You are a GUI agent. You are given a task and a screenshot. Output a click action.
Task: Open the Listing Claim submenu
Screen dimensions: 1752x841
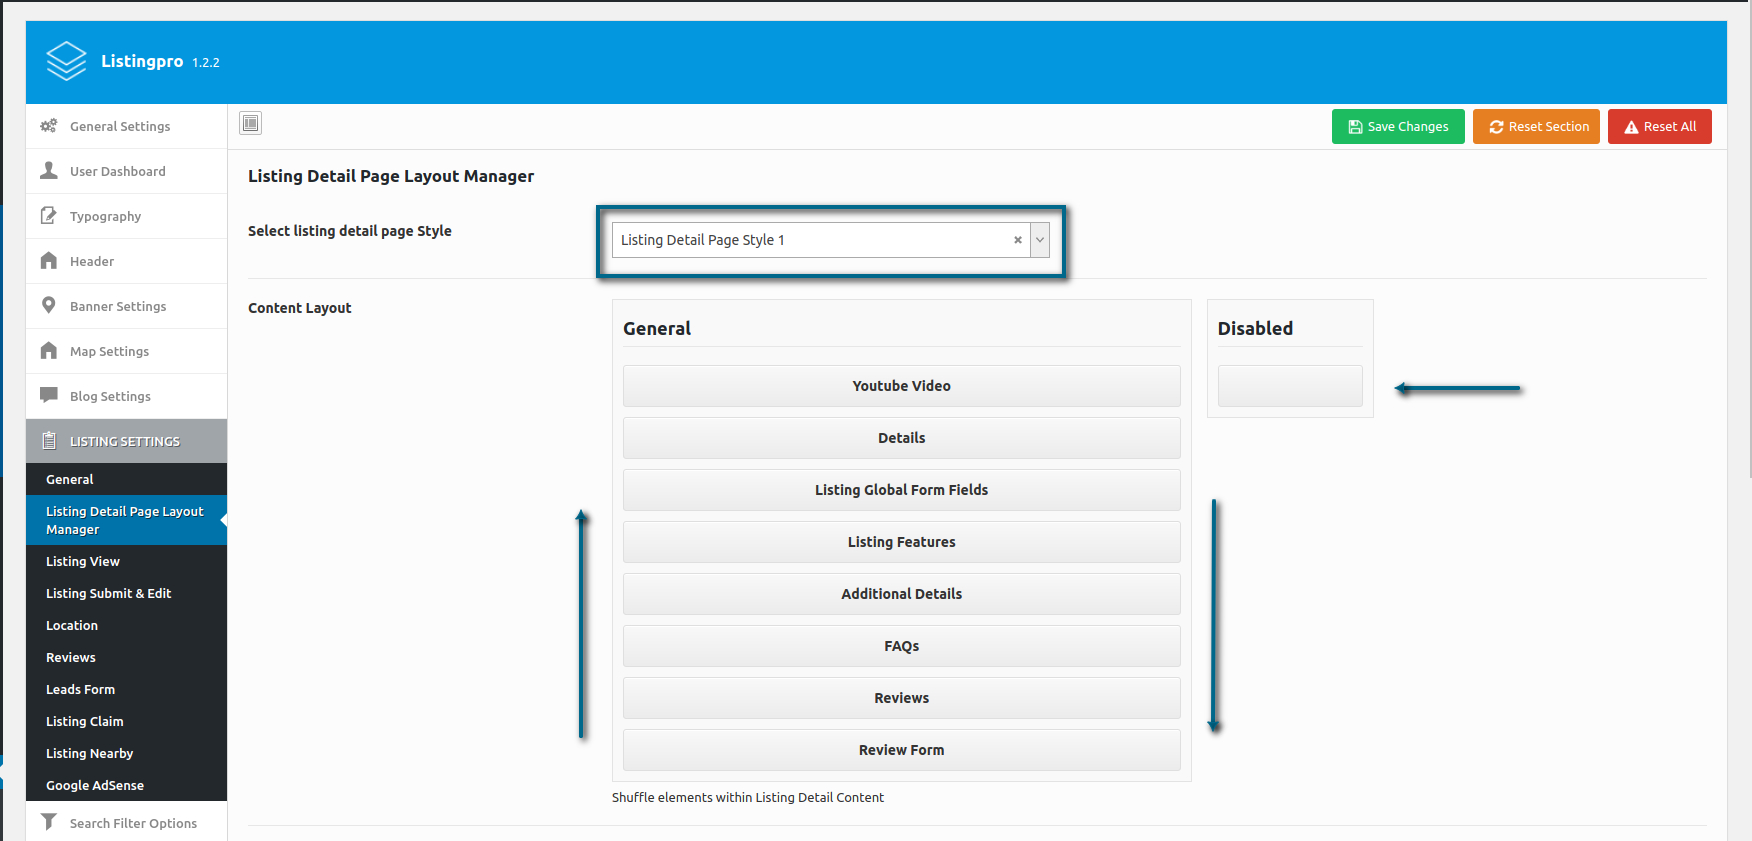(x=127, y=721)
